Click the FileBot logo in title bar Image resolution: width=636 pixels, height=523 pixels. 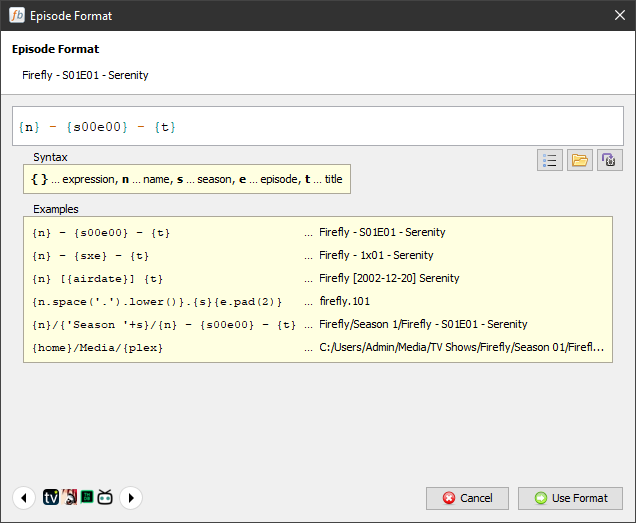(16, 15)
